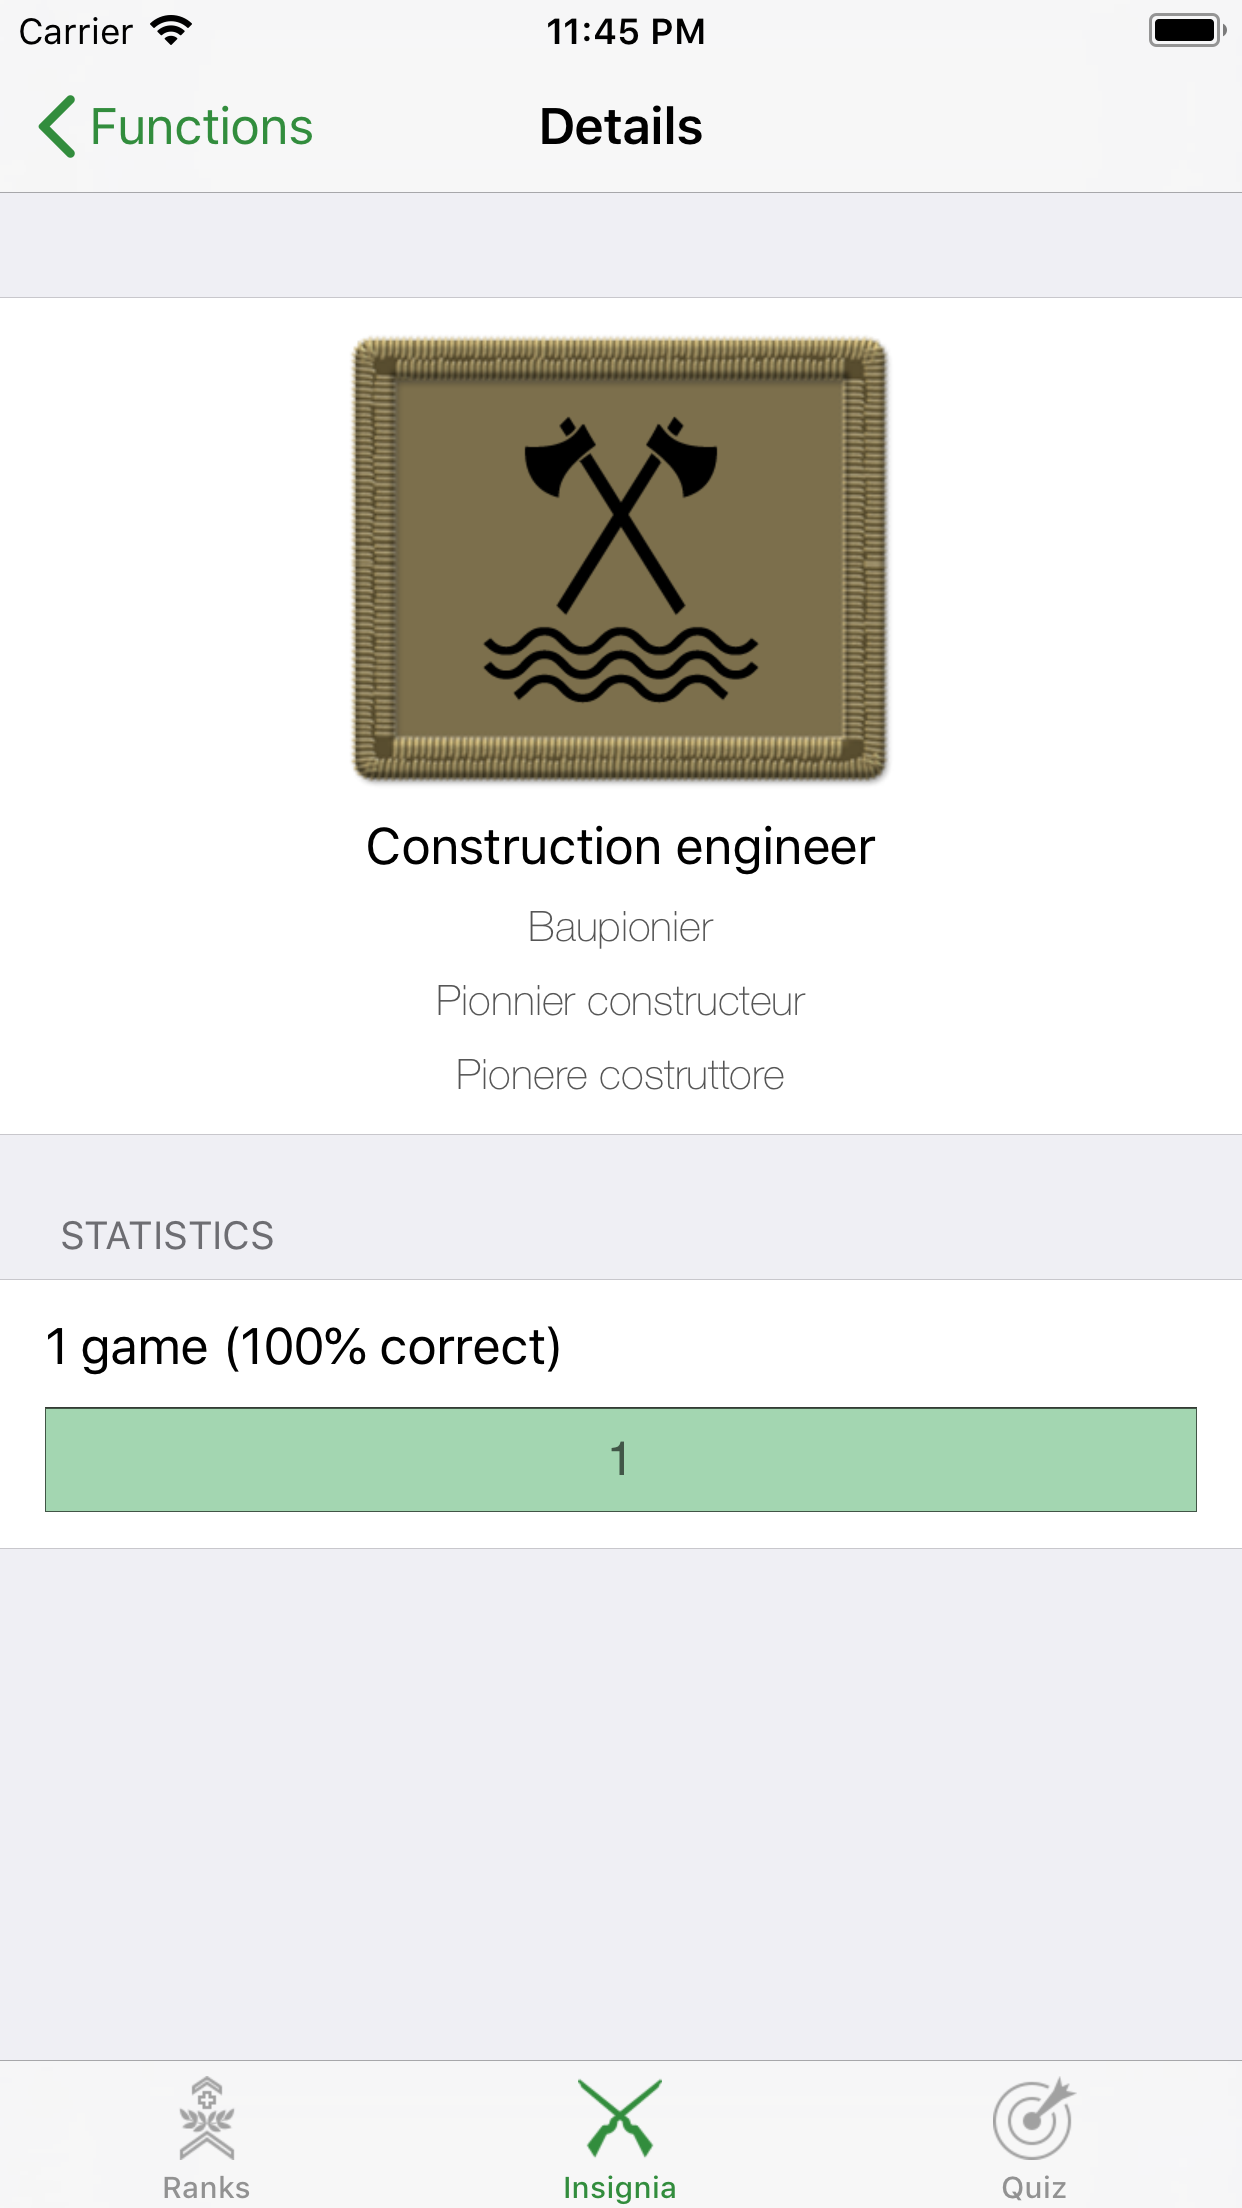The height and width of the screenshot is (2208, 1242).
Task: Click the wavy water lines symbol
Action: pos(621,663)
